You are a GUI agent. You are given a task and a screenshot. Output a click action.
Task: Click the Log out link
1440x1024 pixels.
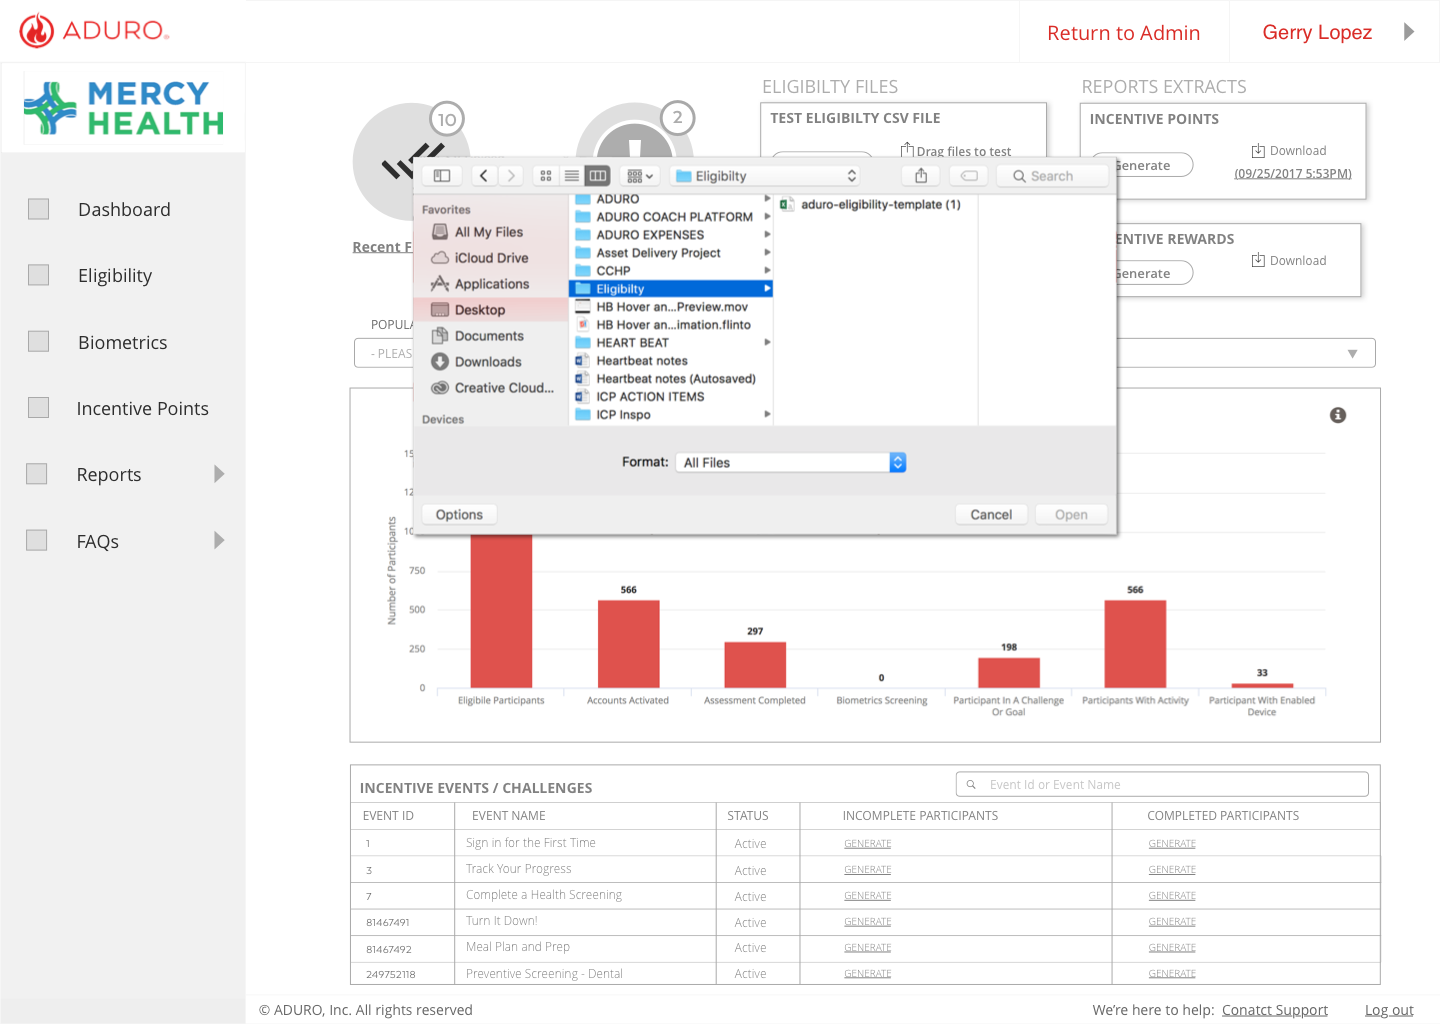pyautogui.click(x=1389, y=1010)
